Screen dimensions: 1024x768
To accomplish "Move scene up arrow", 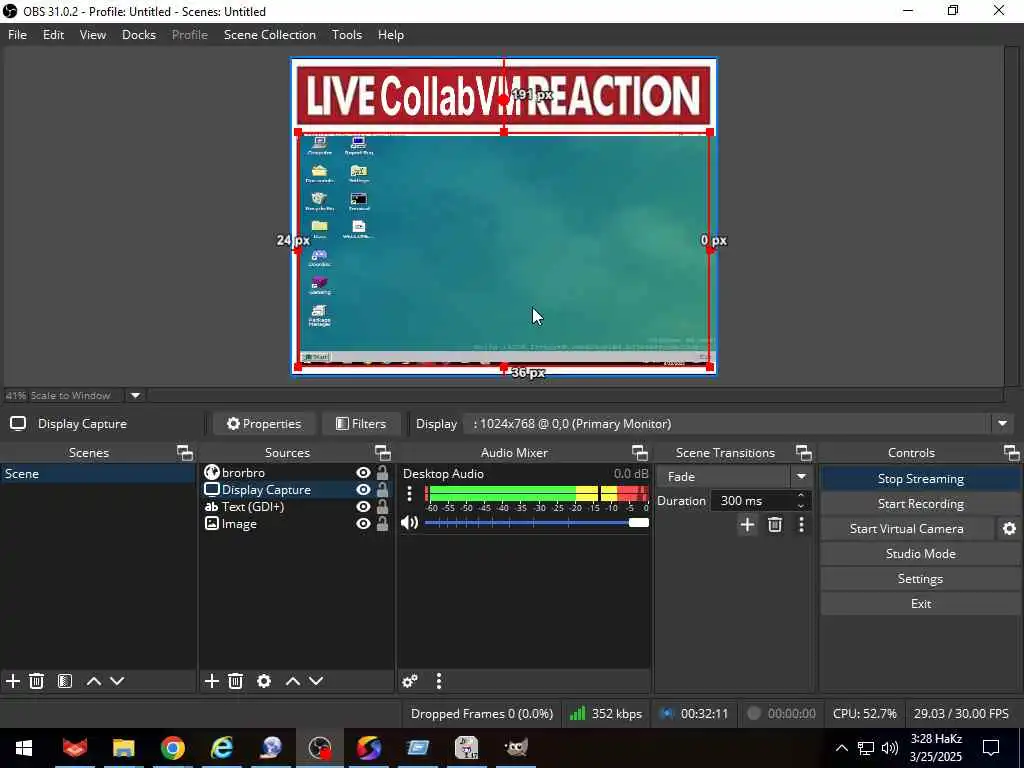I will click(x=93, y=681).
